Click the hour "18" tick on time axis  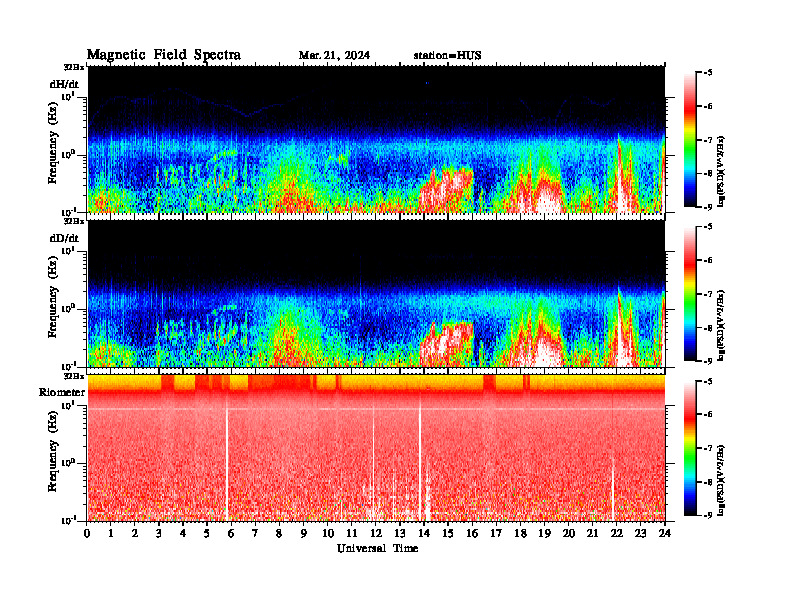[520, 533]
